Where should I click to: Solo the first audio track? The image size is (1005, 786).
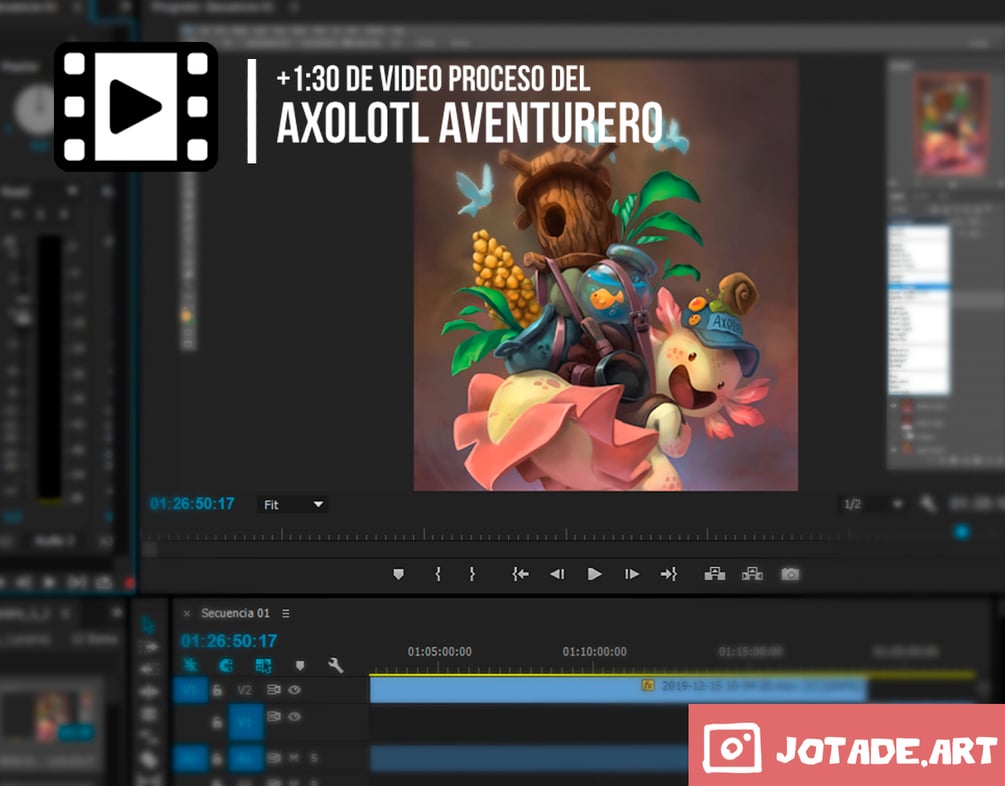tap(314, 758)
